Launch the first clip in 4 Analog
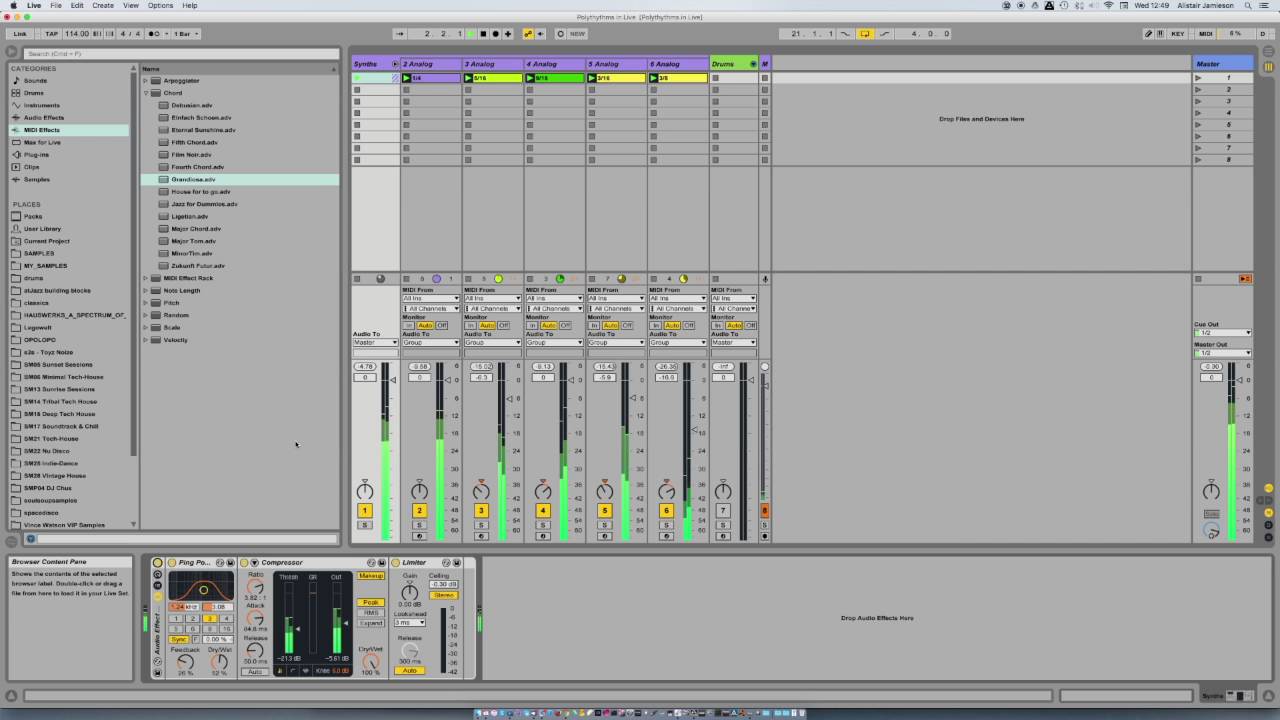This screenshot has height=720, width=1280. pos(531,78)
